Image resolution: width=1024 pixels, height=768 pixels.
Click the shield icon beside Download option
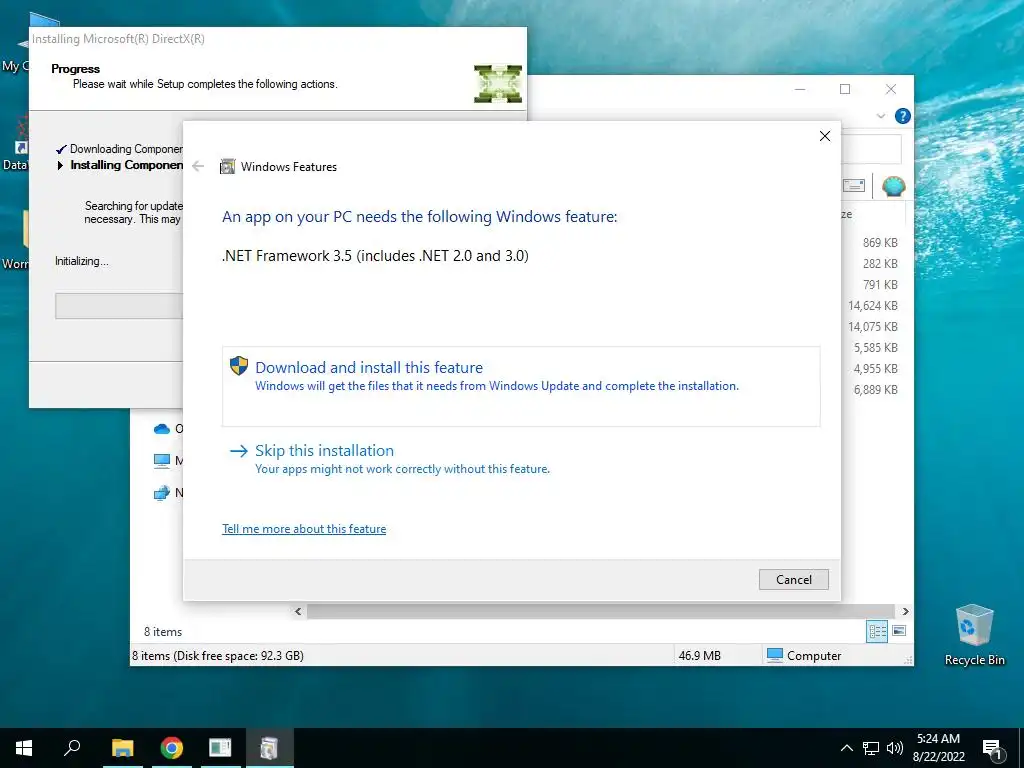coord(239,366)
